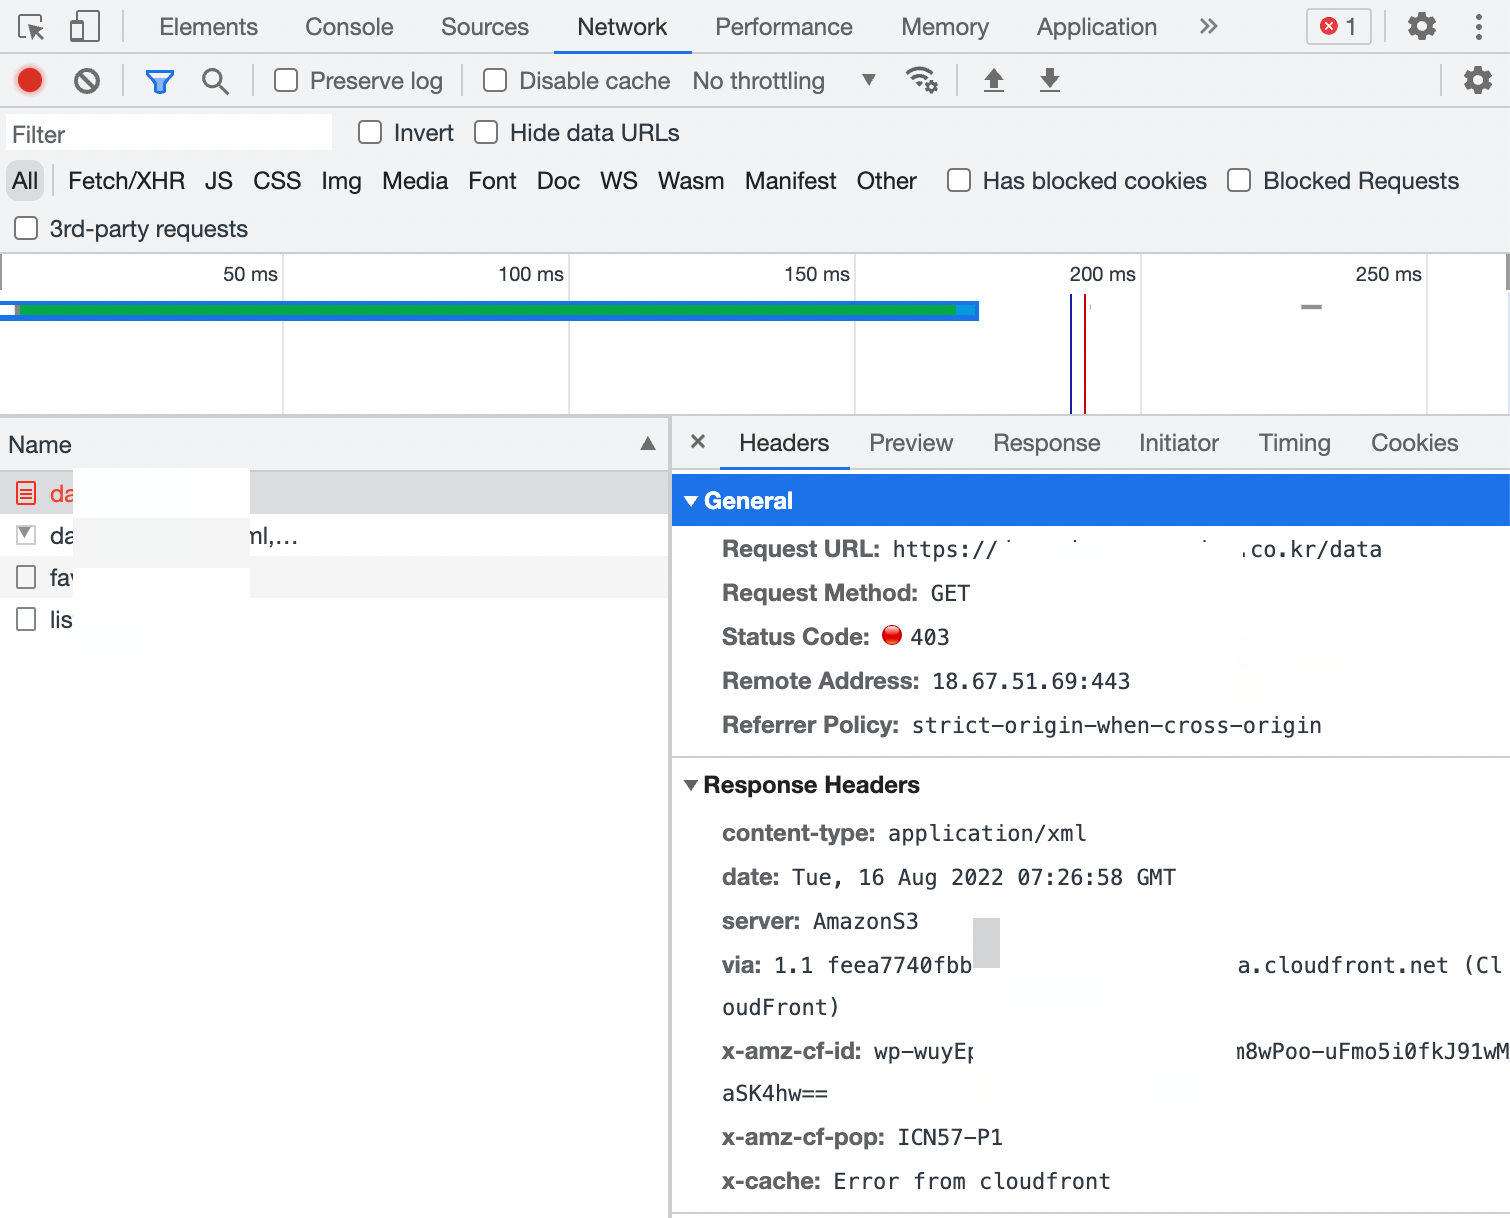
Task: Open Network panel settings gear
Action: pos(1478,80)
